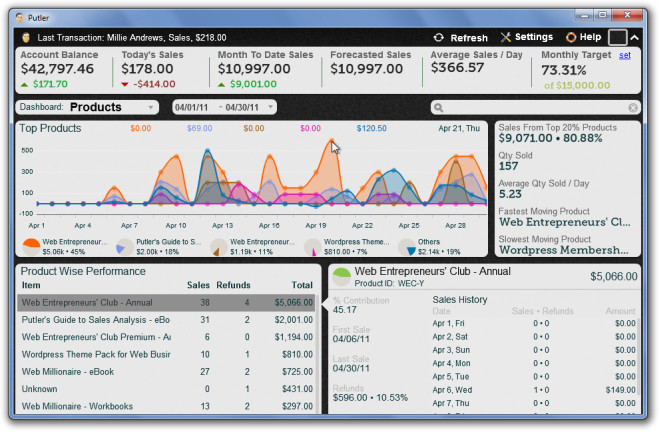Click the Apr 1, Fri sales history row
This screenshot has width=660, height=432.
(534, 324)
